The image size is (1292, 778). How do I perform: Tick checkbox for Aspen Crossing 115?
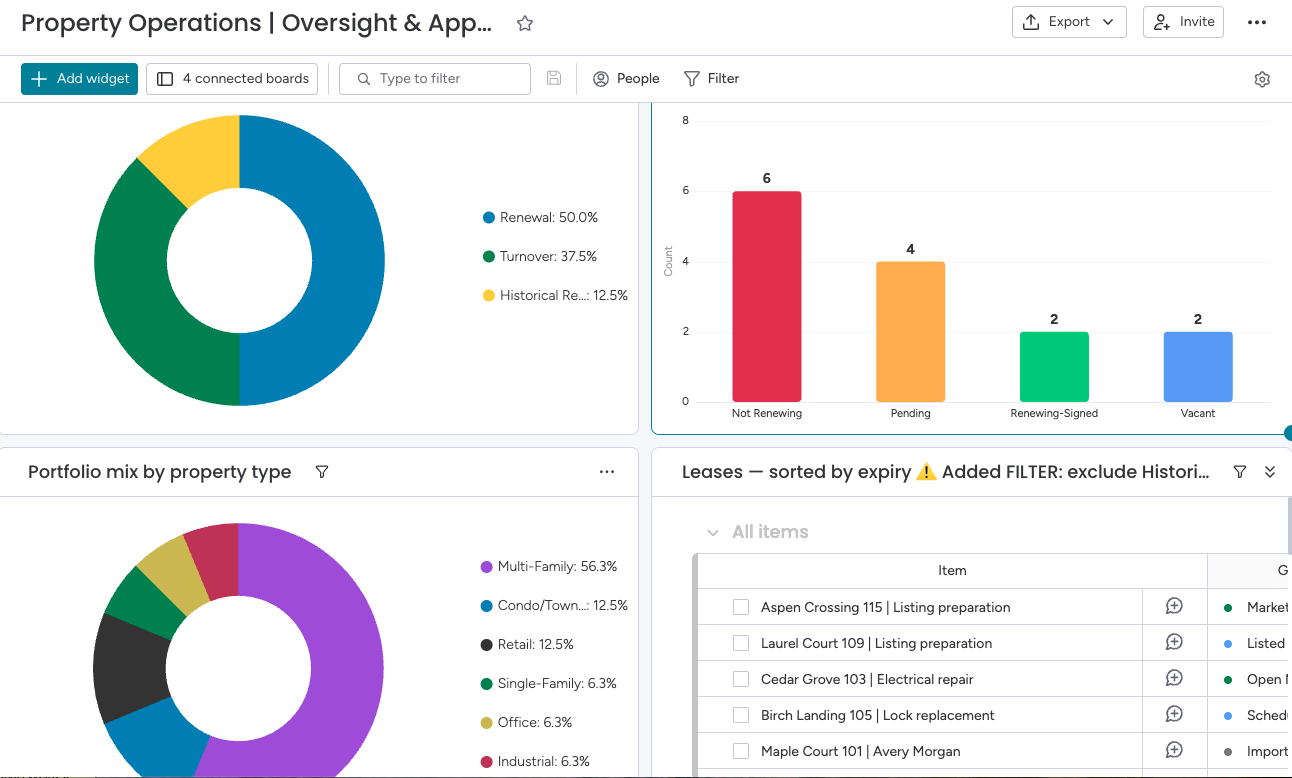[x=741, y=607]
